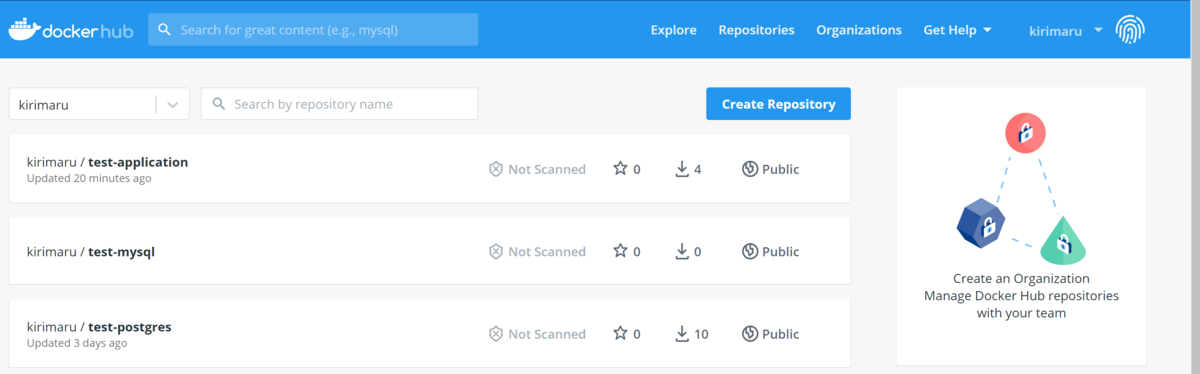Click the blue hexagon lock illustration
1200x374 pixels.
coord(980,222)
